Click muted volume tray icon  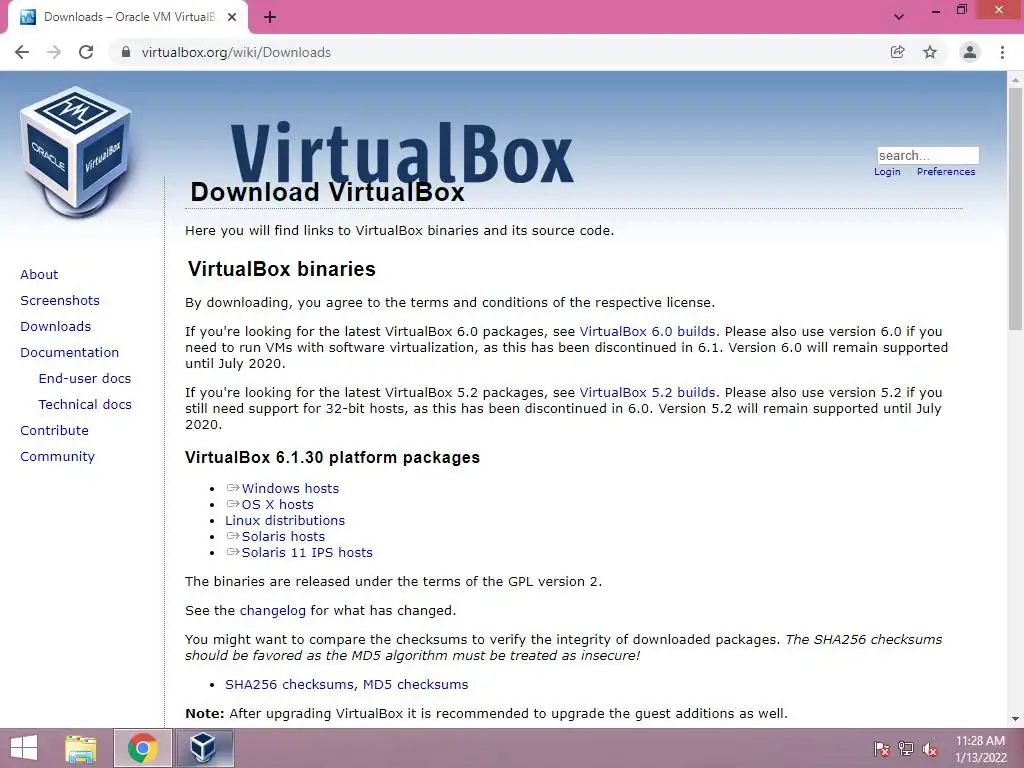pyautogui.click(x=930, y=749)
